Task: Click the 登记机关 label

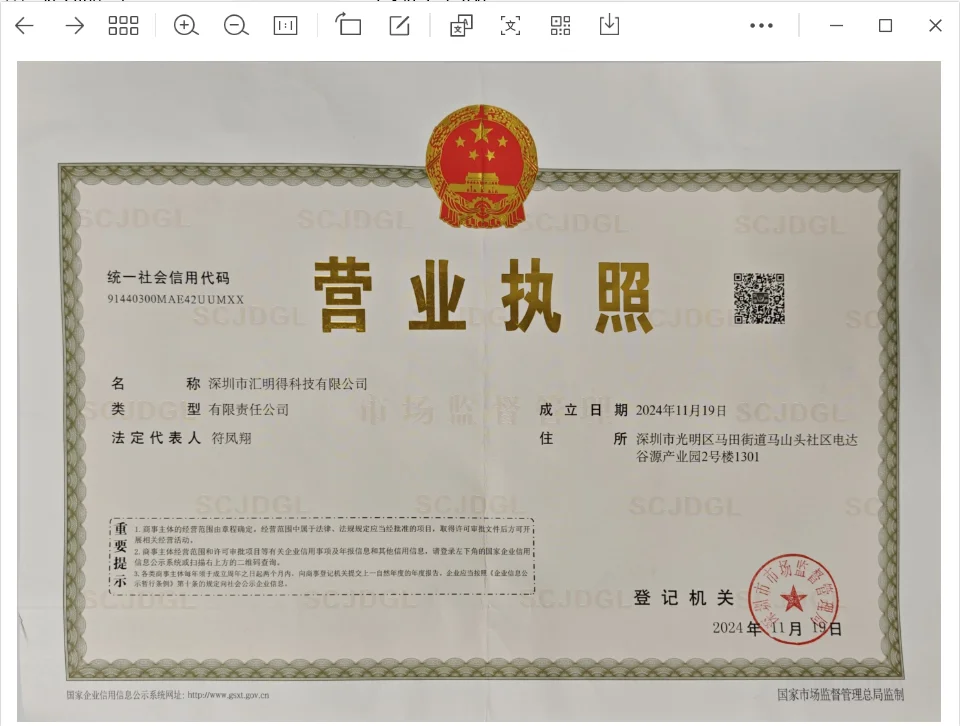Action: pos(684,597)
